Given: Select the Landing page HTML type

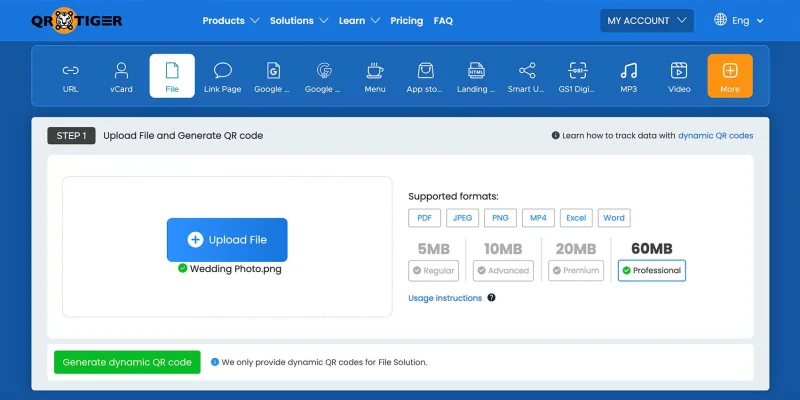Looking at the screenshot, I should tap(476, 76).
